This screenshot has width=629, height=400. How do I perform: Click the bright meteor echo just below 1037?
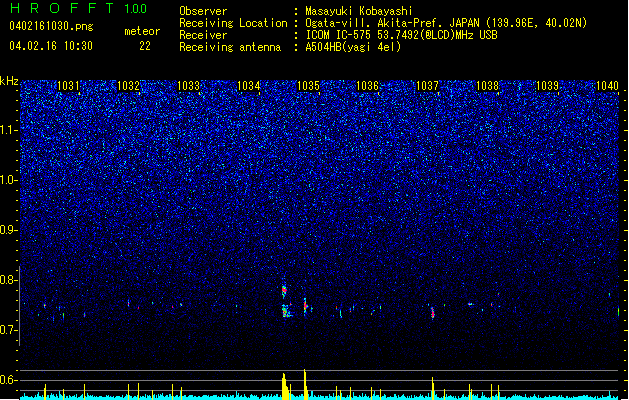click(432, 313)
